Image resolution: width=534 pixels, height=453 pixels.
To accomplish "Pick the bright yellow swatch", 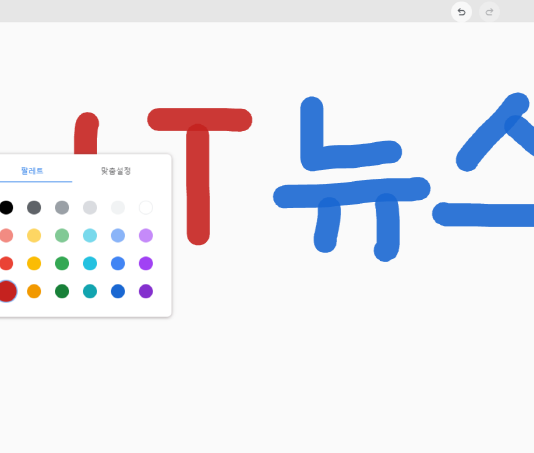I will point(34,263).
